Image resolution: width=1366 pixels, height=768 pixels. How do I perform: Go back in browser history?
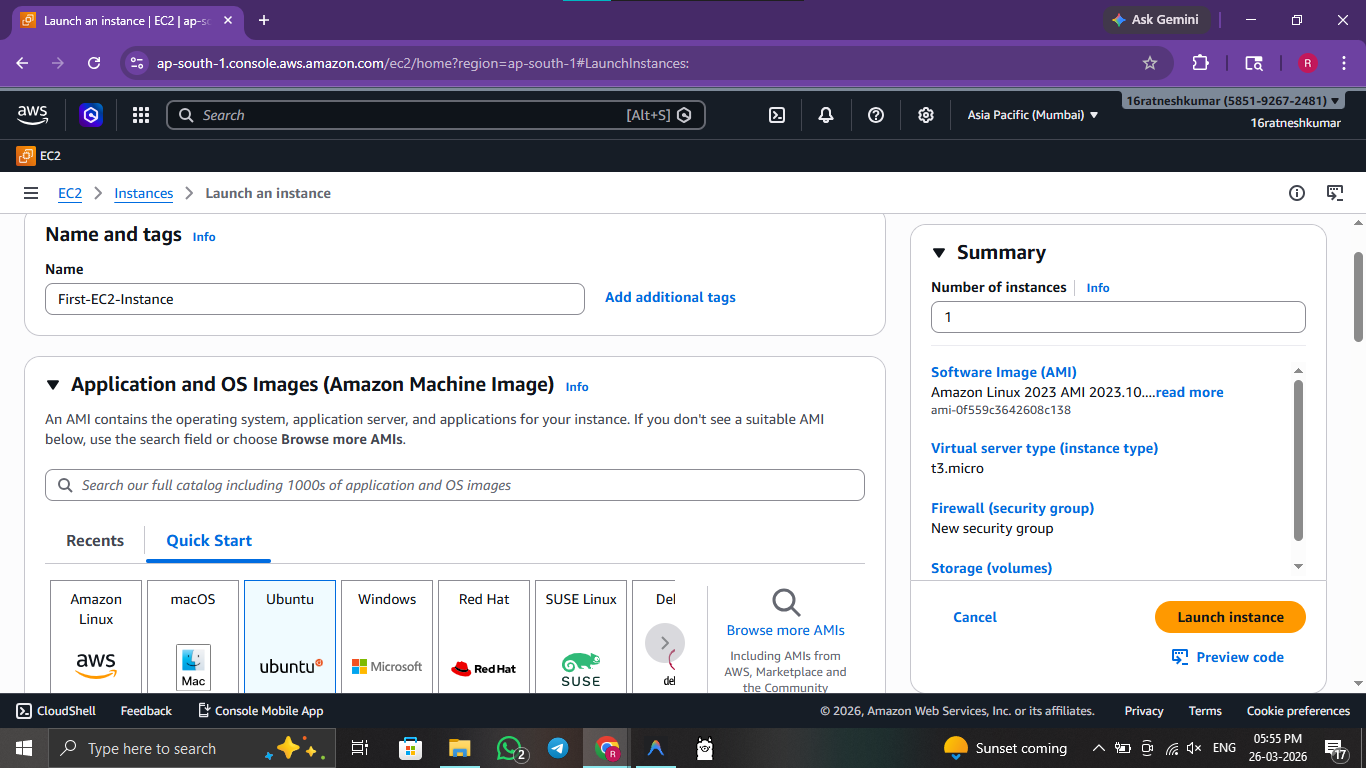[23, 63]
